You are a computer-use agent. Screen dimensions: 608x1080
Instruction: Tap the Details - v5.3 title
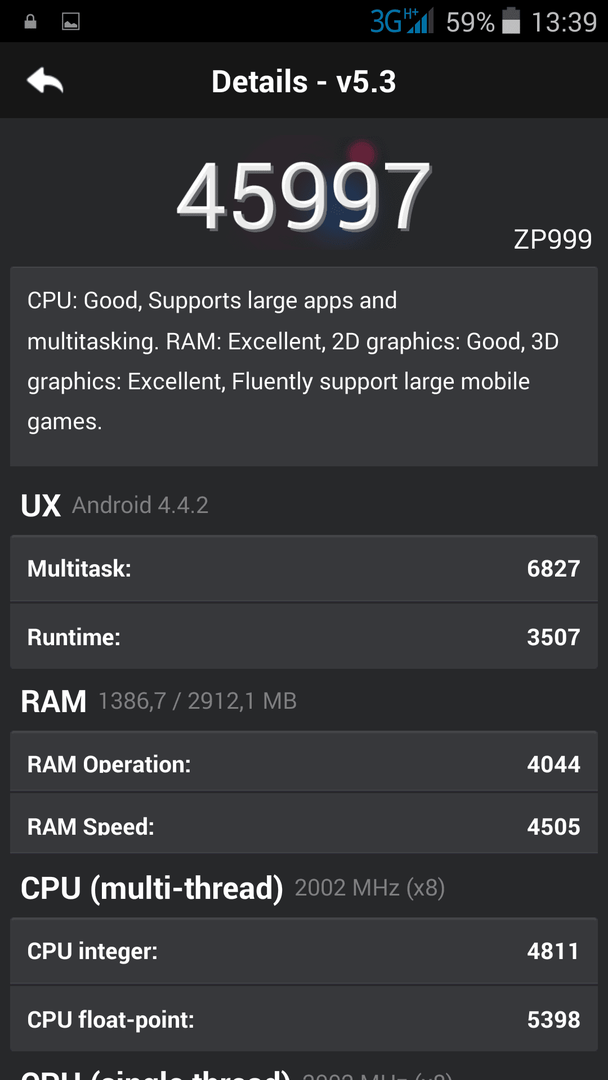pos(304,82)
